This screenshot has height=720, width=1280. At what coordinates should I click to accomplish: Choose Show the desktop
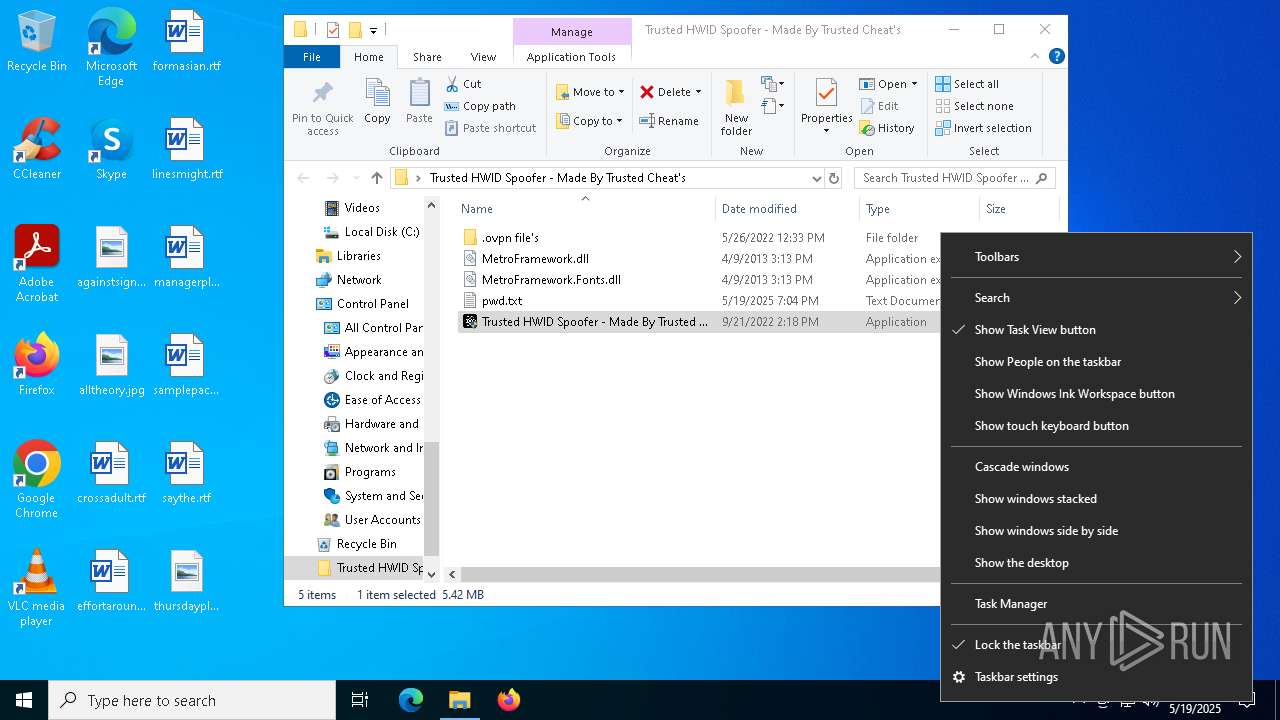tap(1096, 563)
